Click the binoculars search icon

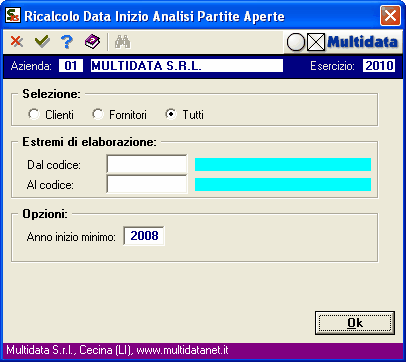[x=123, y=42]
